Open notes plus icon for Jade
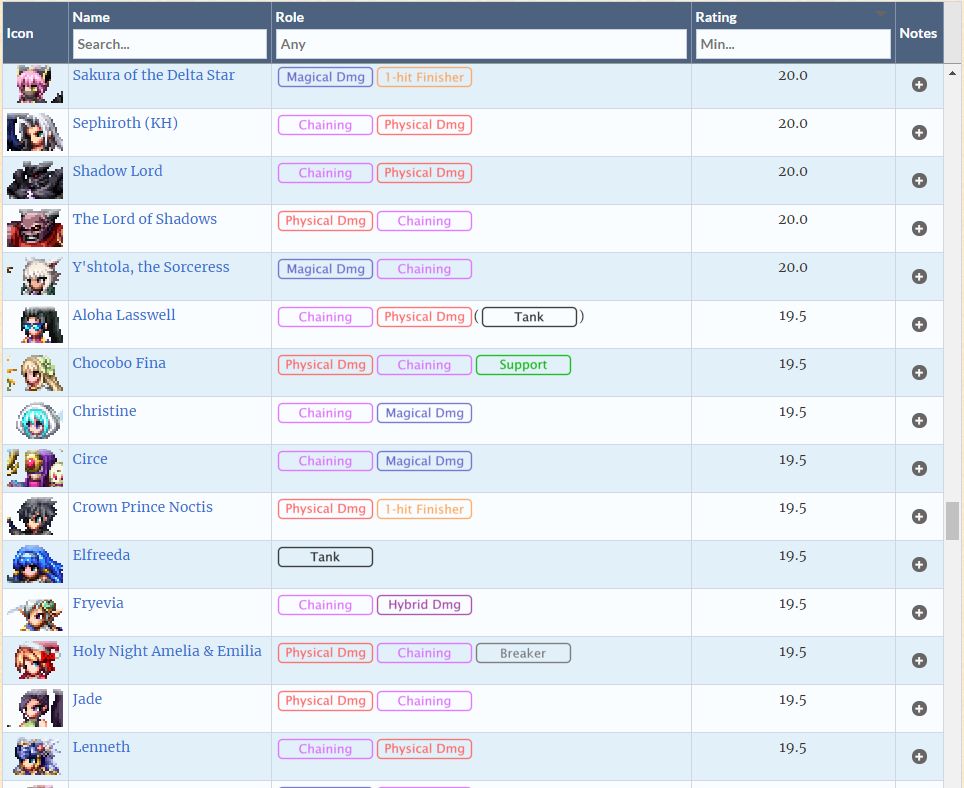The height and width of the screenshot is (788, 964). click(919, 708)
